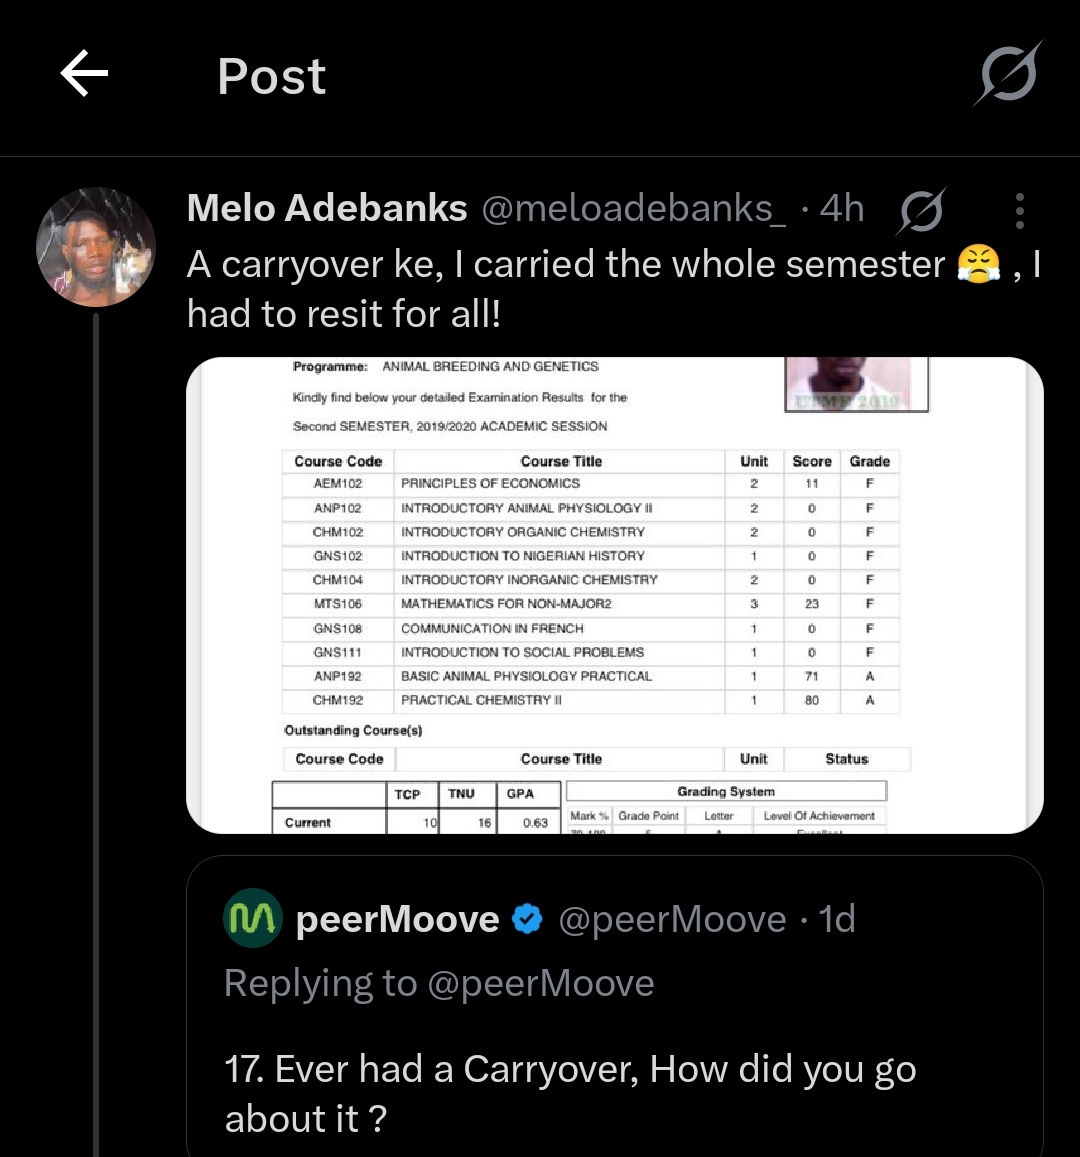Tap the 'Replying to @peerMoove' mention
1080x1157 pixels.
[540, 984]
